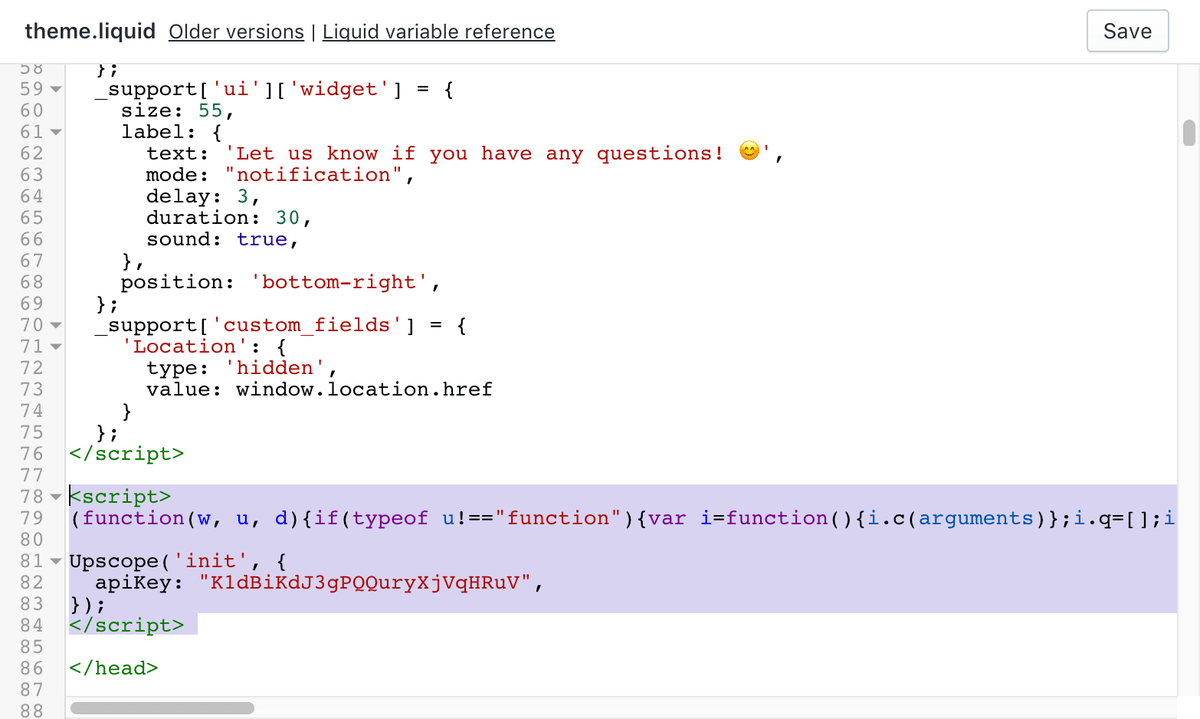This screenshot has width=1200, height=719.
Task: Click window.location.href on line 73
Action: point(365,389)
